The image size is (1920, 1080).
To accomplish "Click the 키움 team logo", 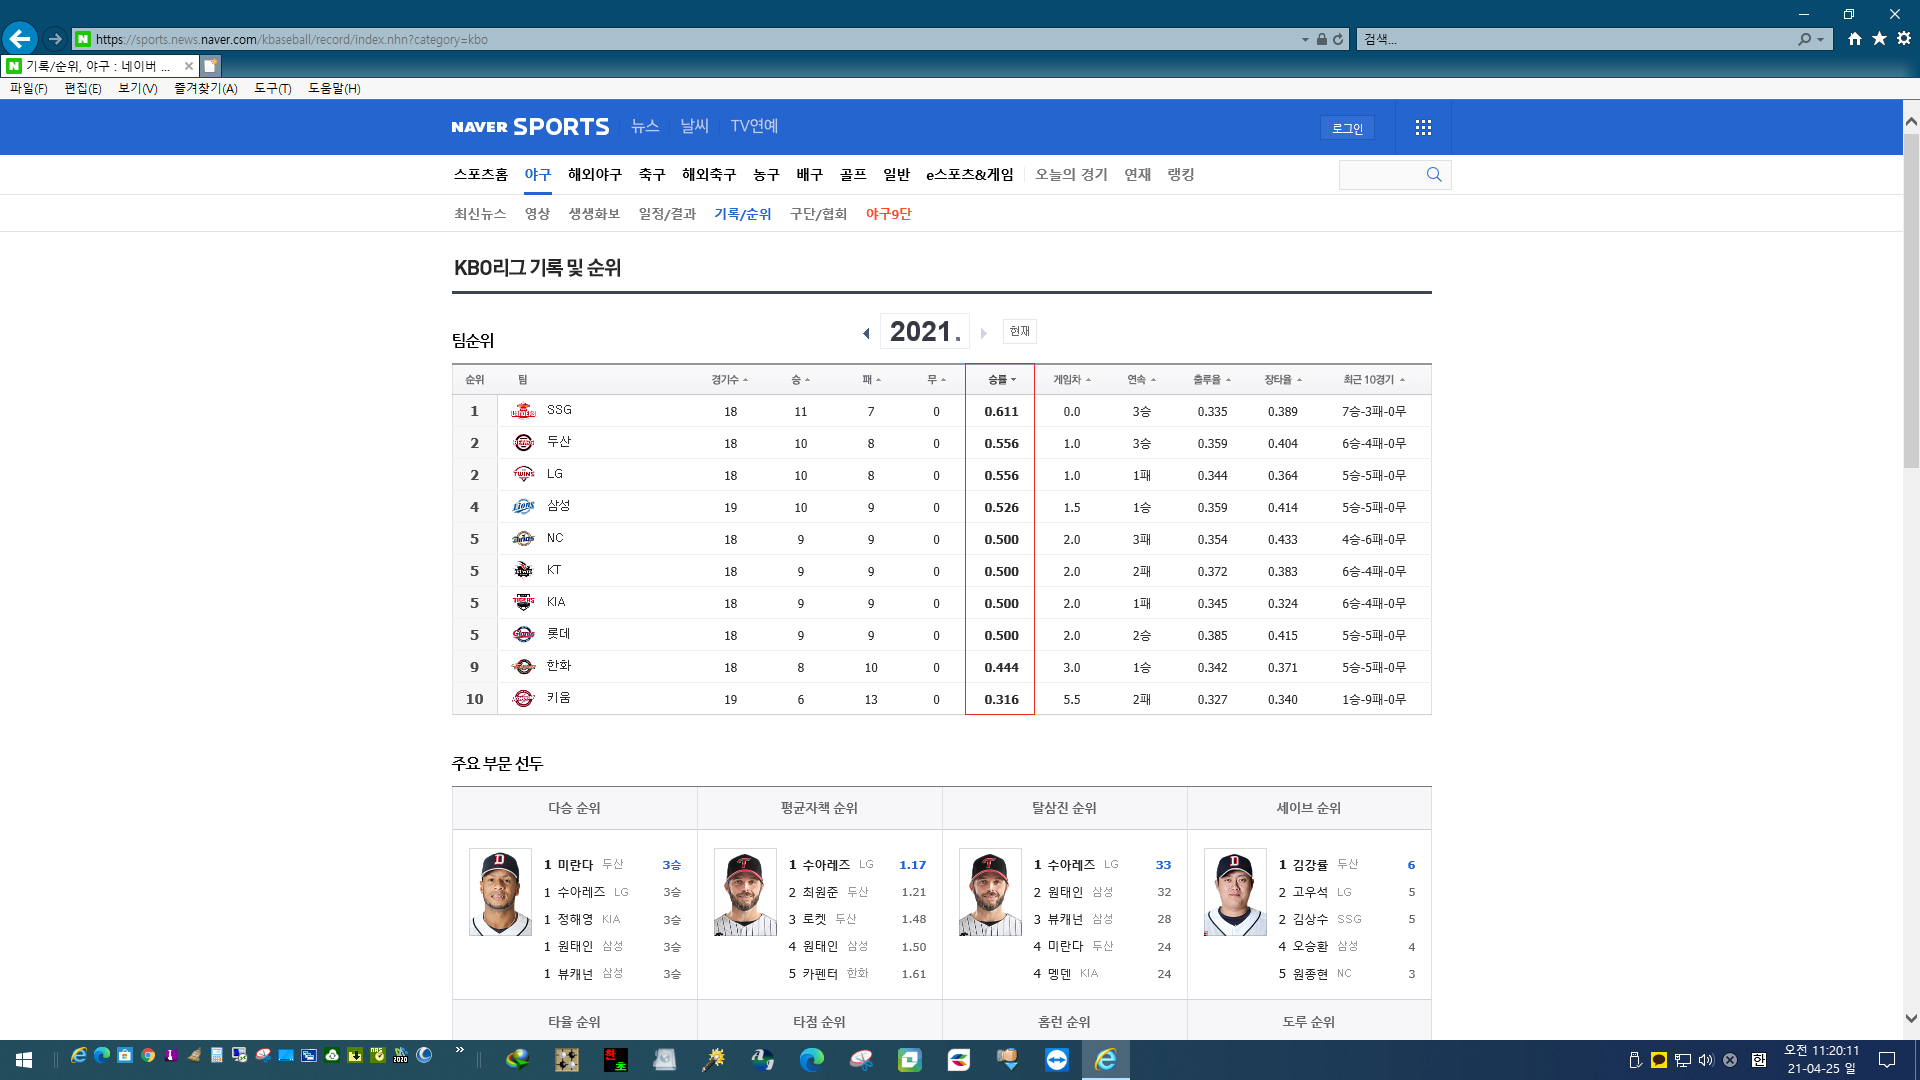I will 523,699.
